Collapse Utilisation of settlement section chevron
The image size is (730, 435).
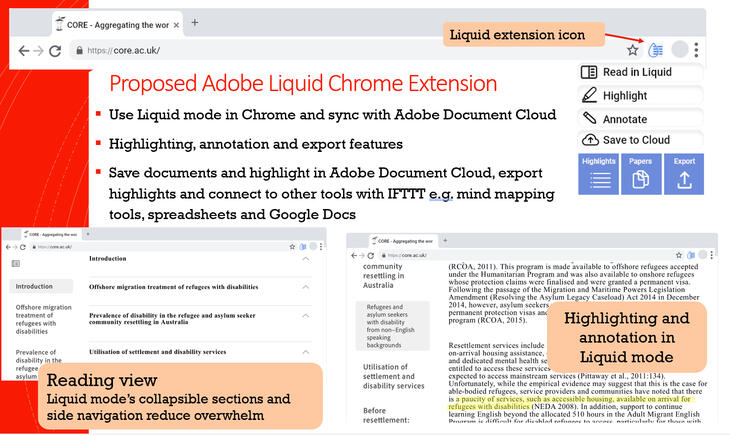point(305,352)
